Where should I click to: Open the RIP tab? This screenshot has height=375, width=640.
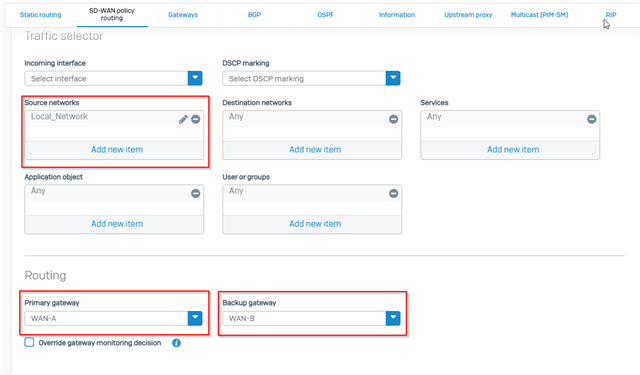click(611, 15)
